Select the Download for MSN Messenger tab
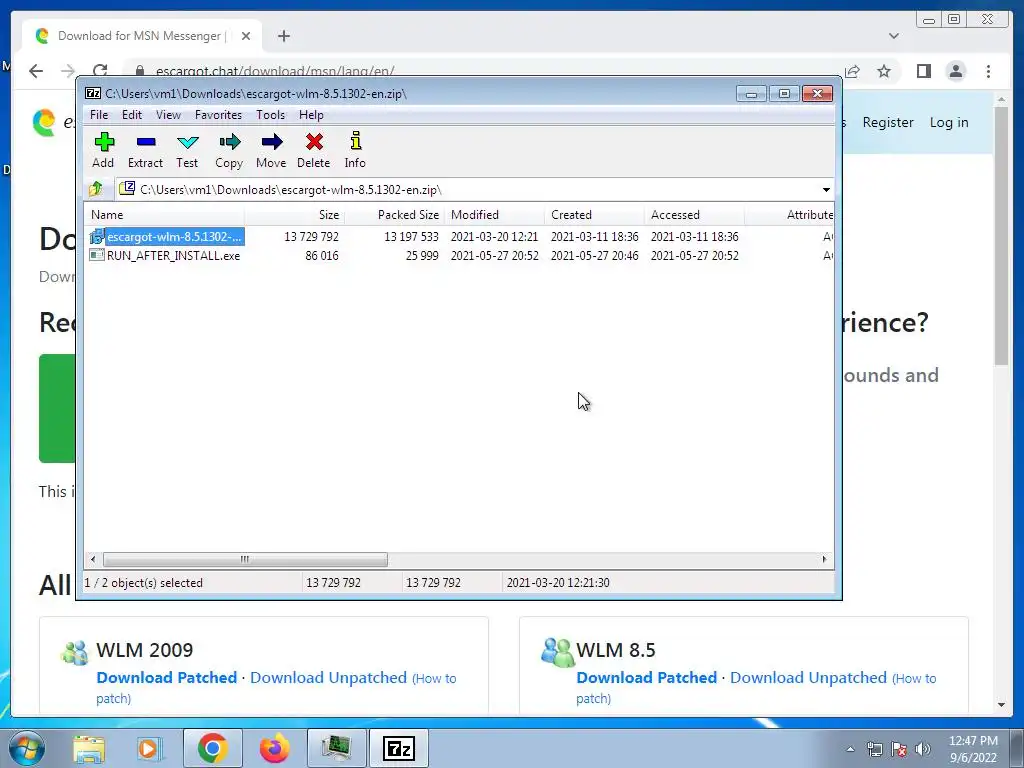This screenshot has width=1024, height=768. [x=142, y=36]
